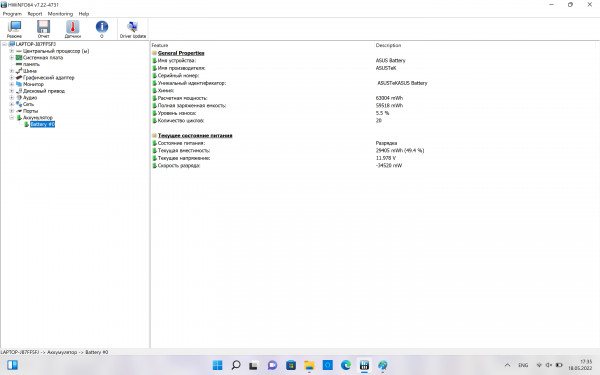Select the Battery #0 tree item
This screenshot has width=600, height=375.
pyautogui.click(x=42, y=124)
